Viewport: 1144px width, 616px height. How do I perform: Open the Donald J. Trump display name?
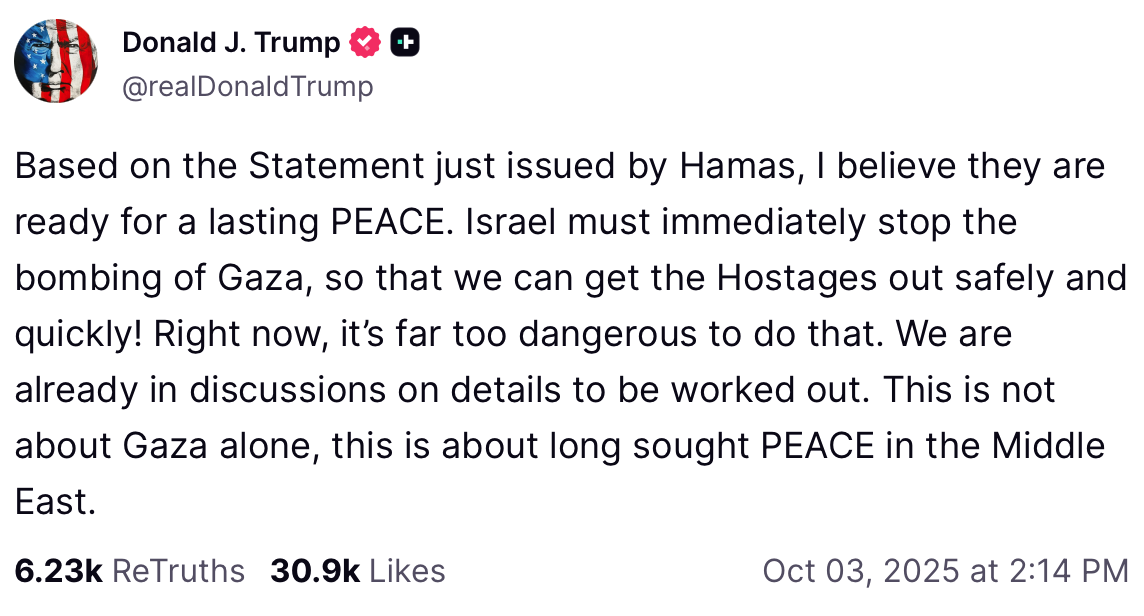point(231,42)
